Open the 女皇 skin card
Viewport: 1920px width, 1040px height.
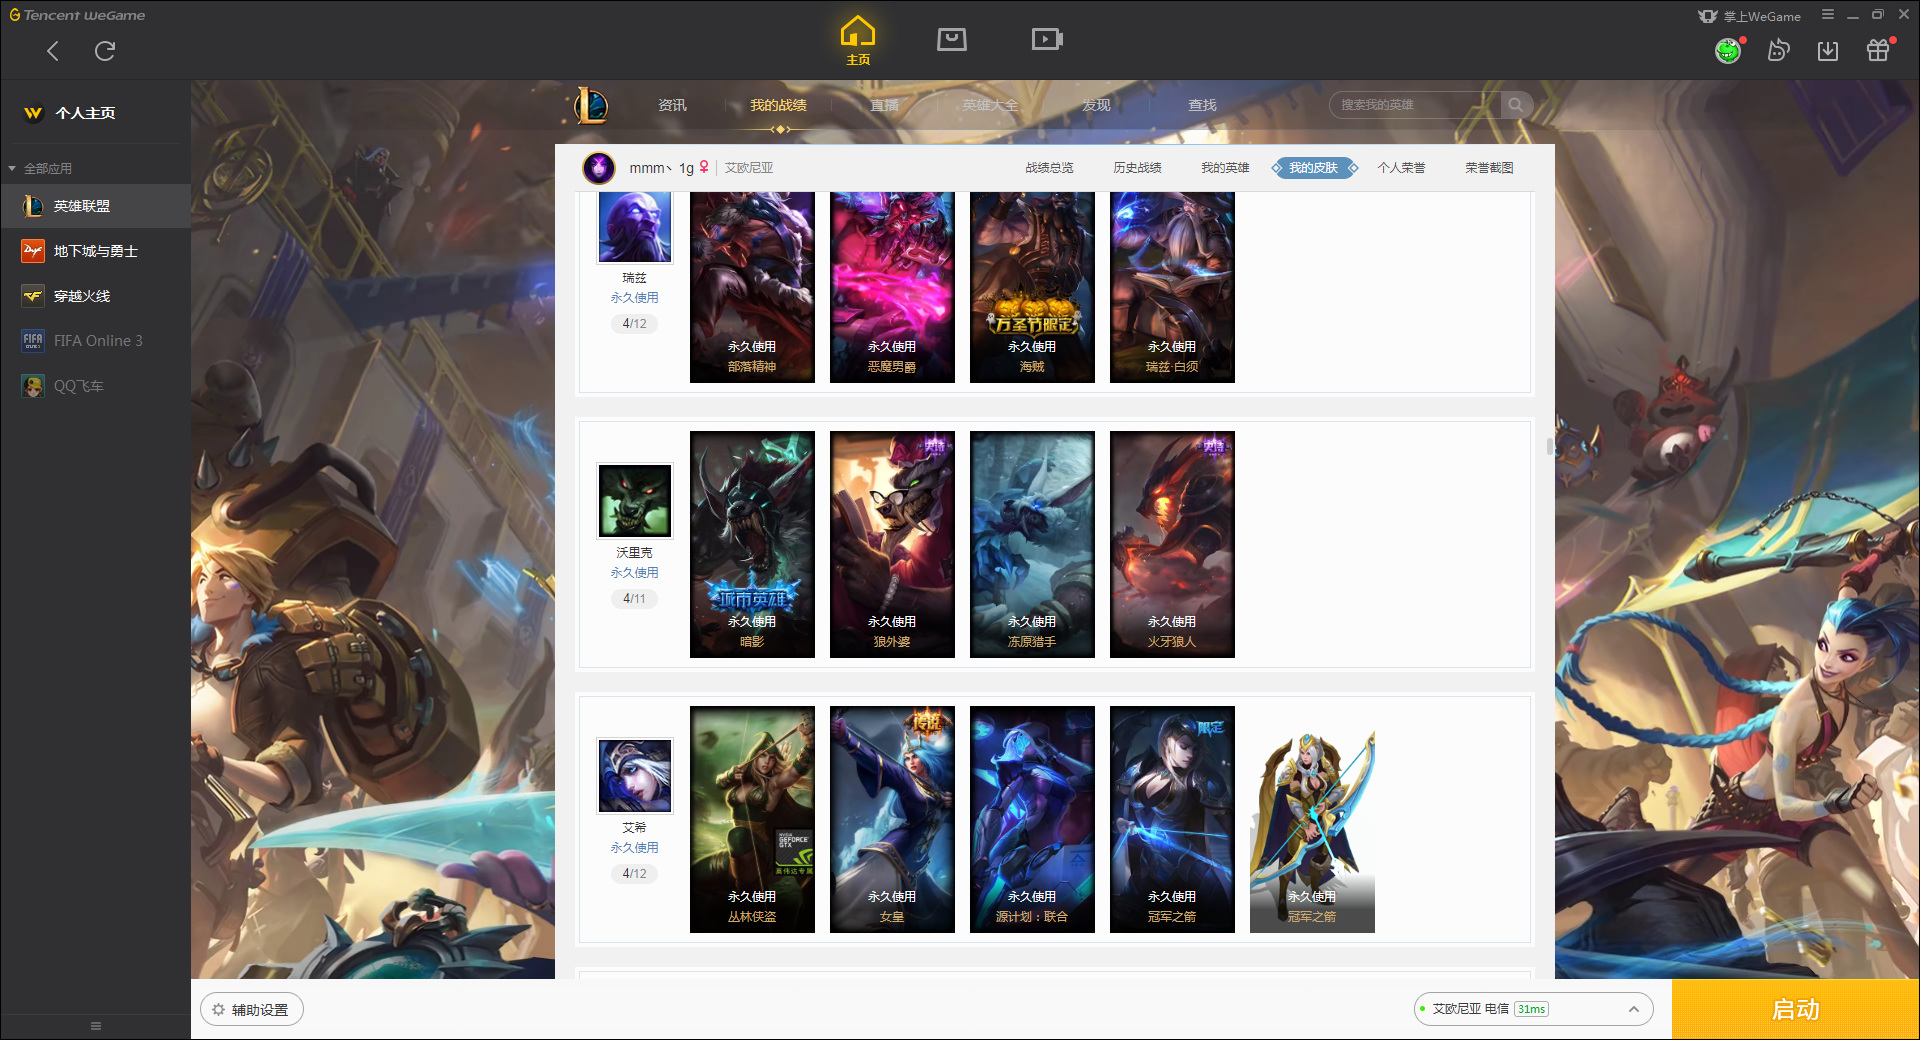tap(892, 819)
